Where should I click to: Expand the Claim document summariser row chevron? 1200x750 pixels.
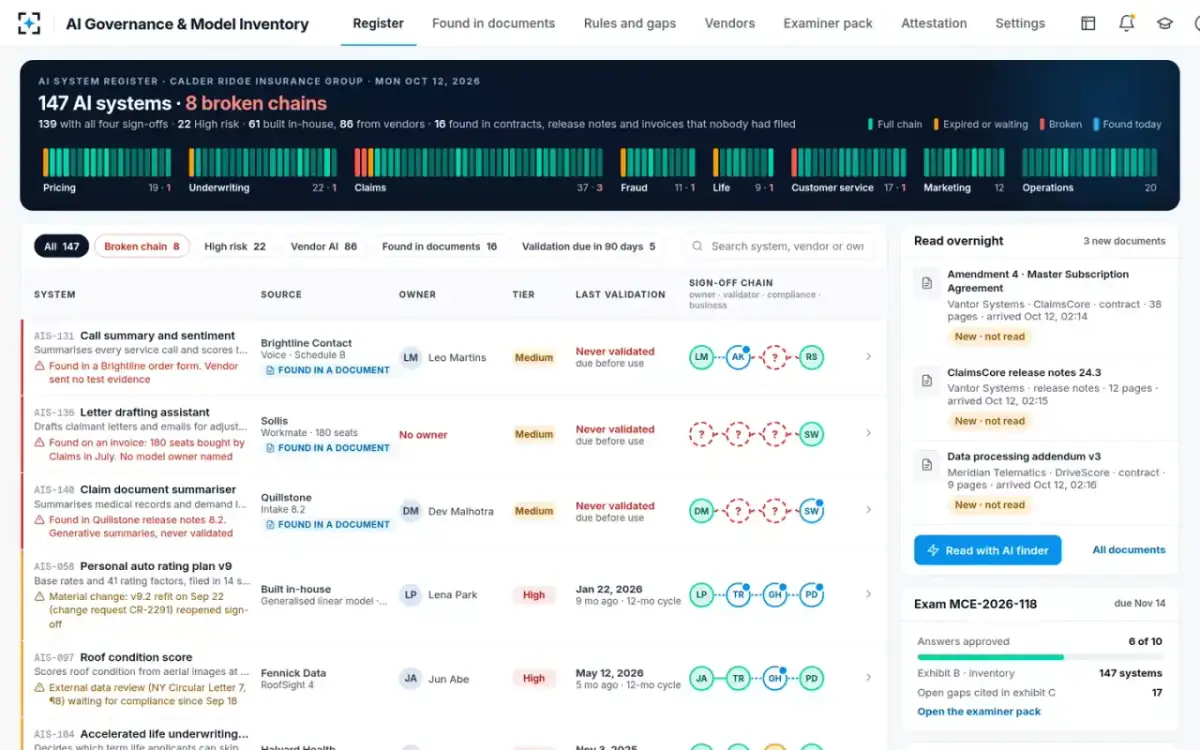[868, 511]
